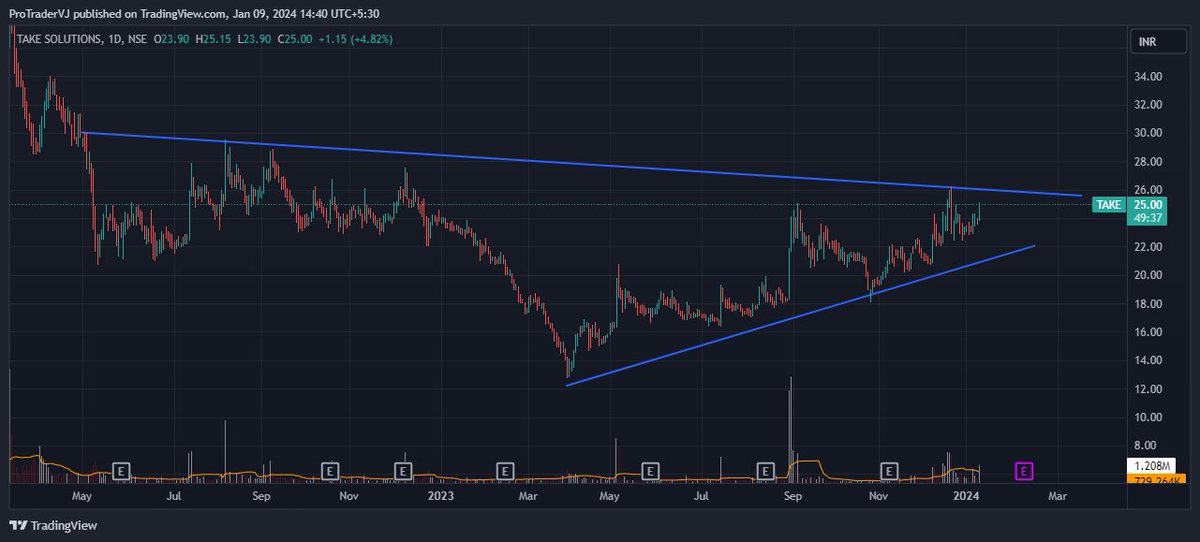Click the purple upcoming earnings E marker

1024,469
